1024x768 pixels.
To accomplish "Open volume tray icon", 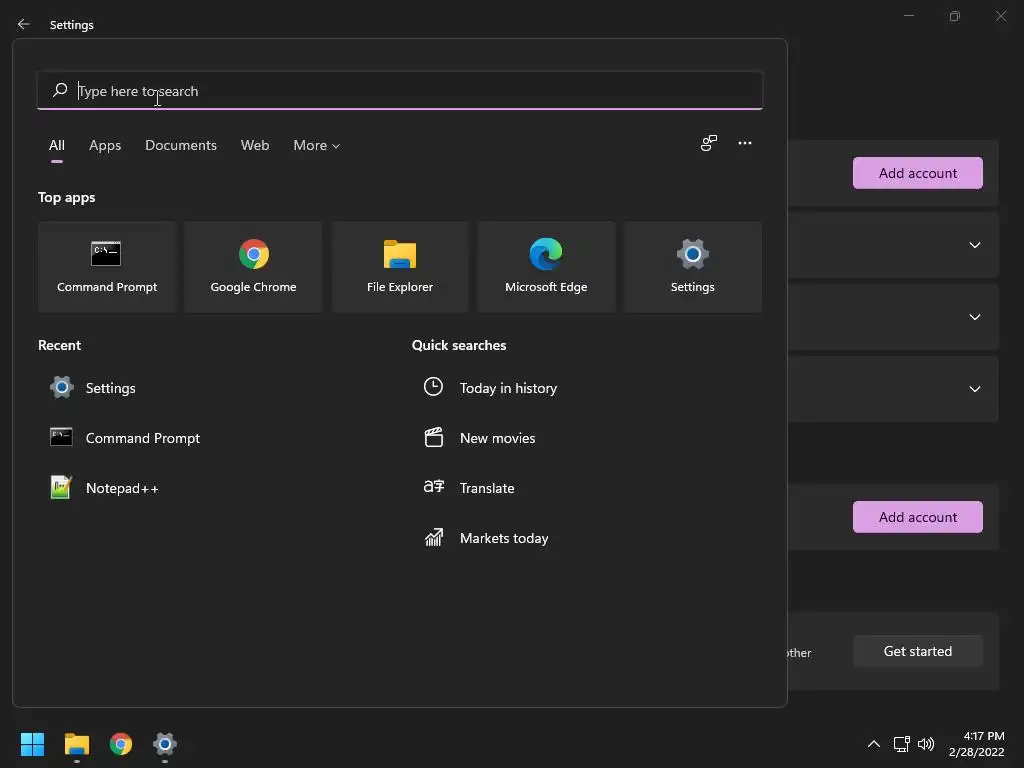I will 925,744.
